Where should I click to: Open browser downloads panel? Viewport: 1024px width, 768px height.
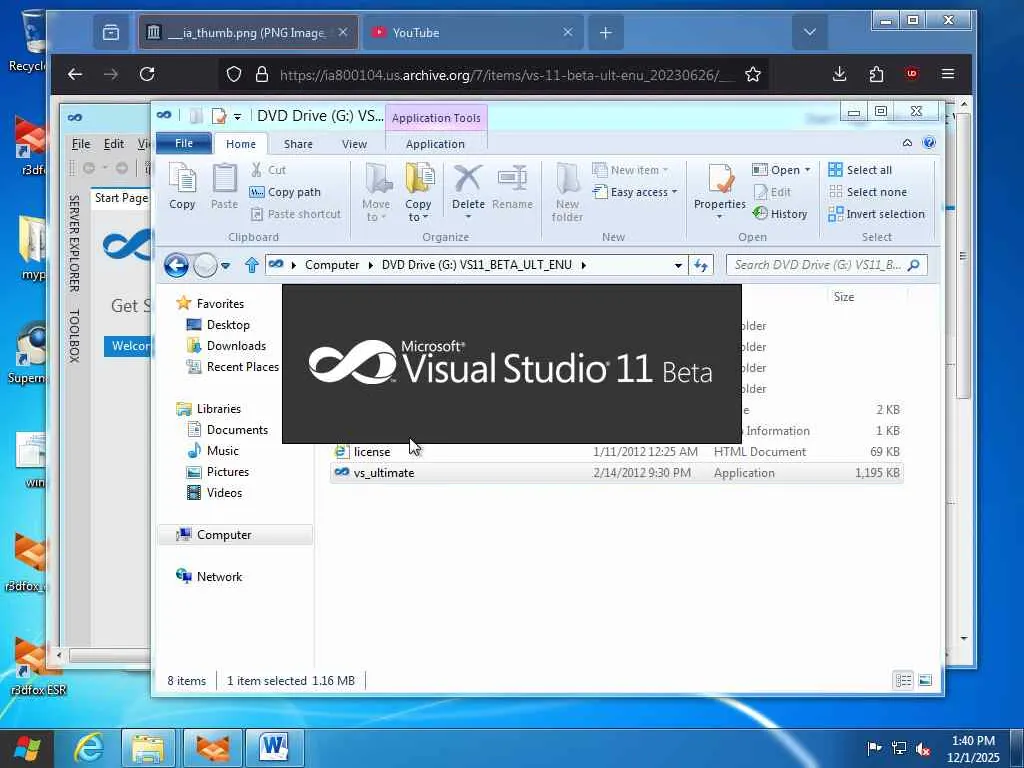coord(840,74)
